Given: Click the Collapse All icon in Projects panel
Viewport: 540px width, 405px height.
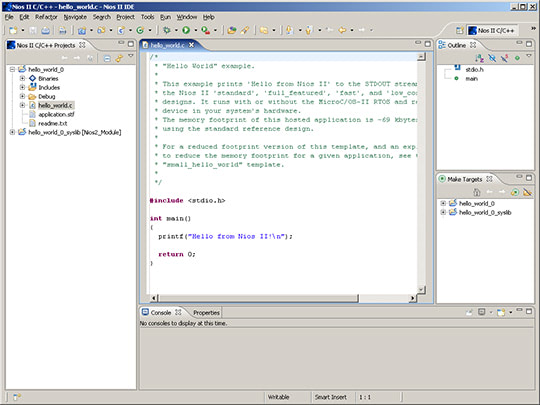Looking at the screenshot, I should (x=107, y=59).
